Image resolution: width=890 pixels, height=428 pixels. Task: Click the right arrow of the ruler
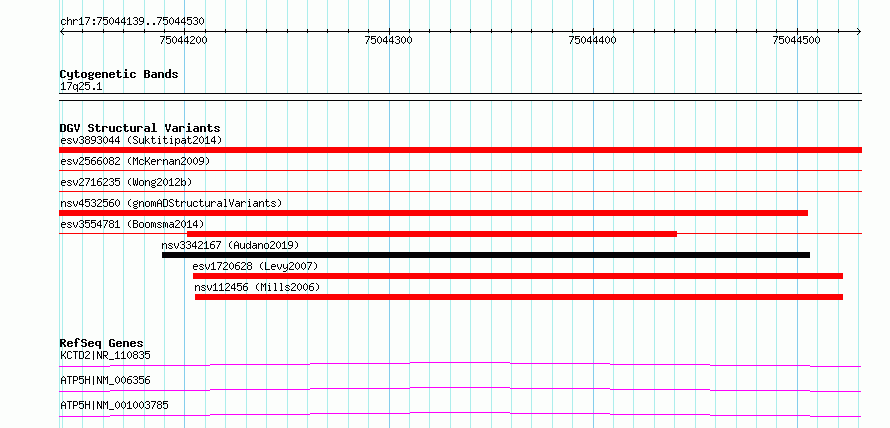pyautogui.click(x=859, y=31)
